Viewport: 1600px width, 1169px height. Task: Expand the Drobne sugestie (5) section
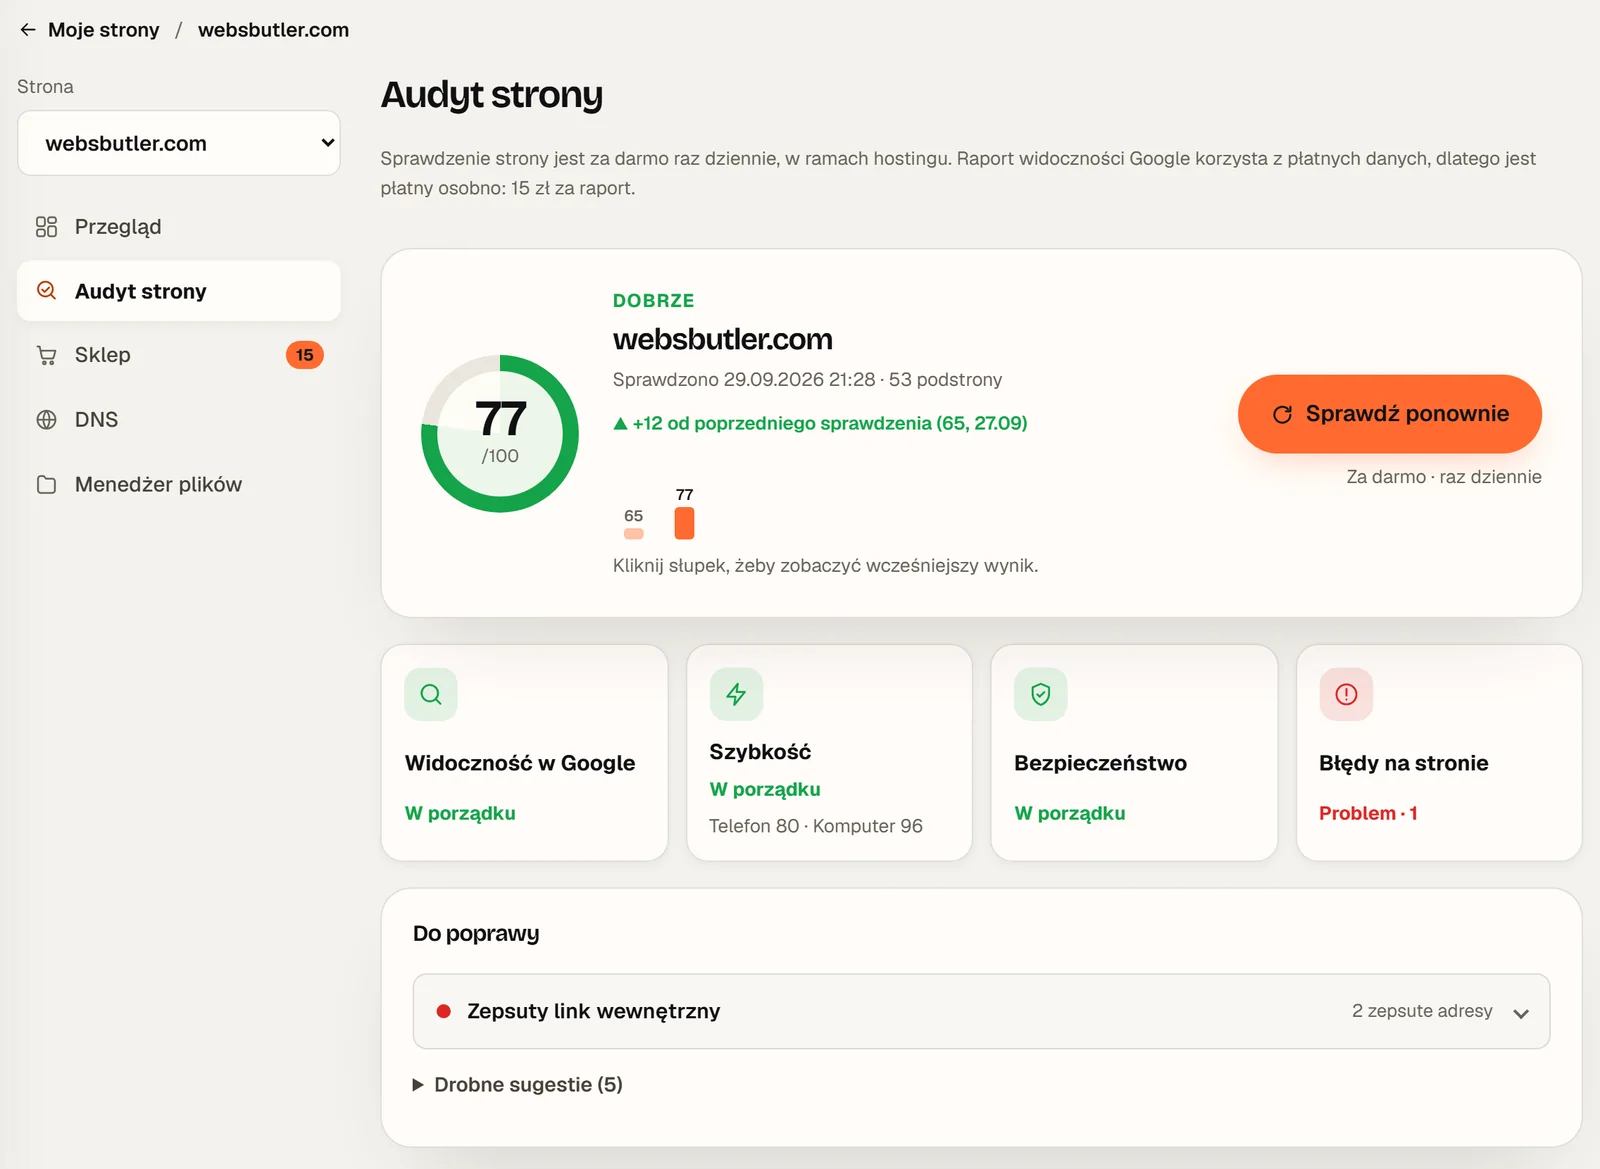tap(518, 1085)
